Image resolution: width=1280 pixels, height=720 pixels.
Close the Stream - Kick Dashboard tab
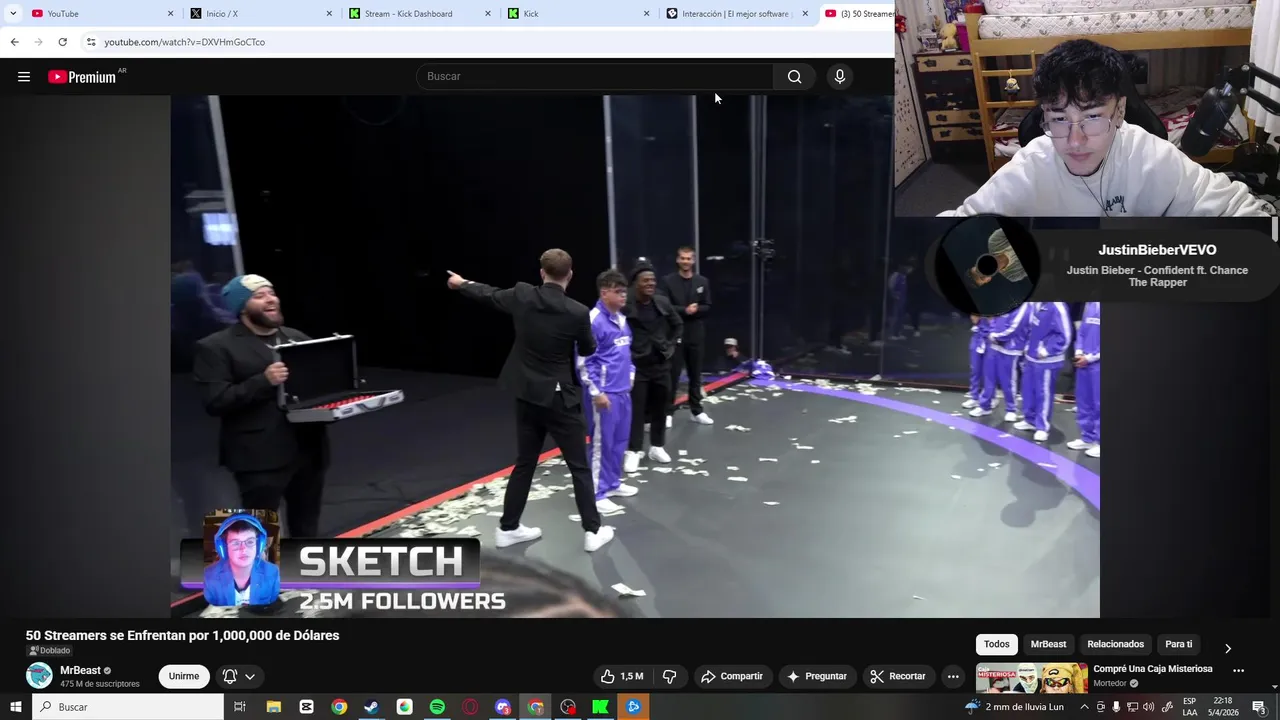[x=488, y=14]
